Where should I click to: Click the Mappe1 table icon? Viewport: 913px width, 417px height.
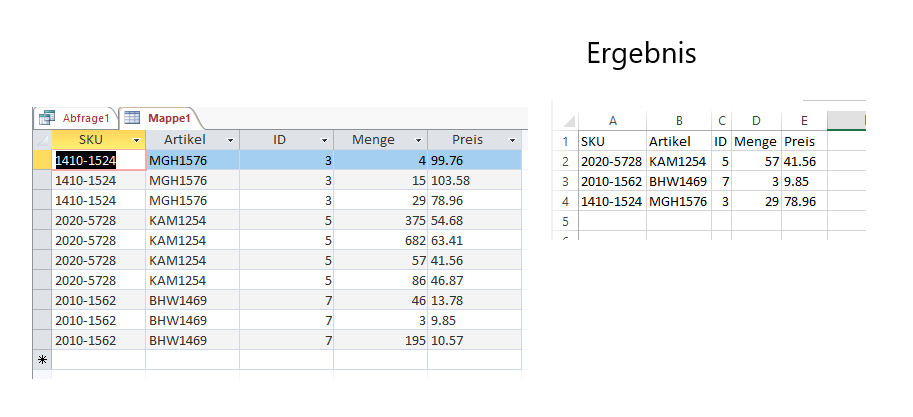tap(132, 118)
